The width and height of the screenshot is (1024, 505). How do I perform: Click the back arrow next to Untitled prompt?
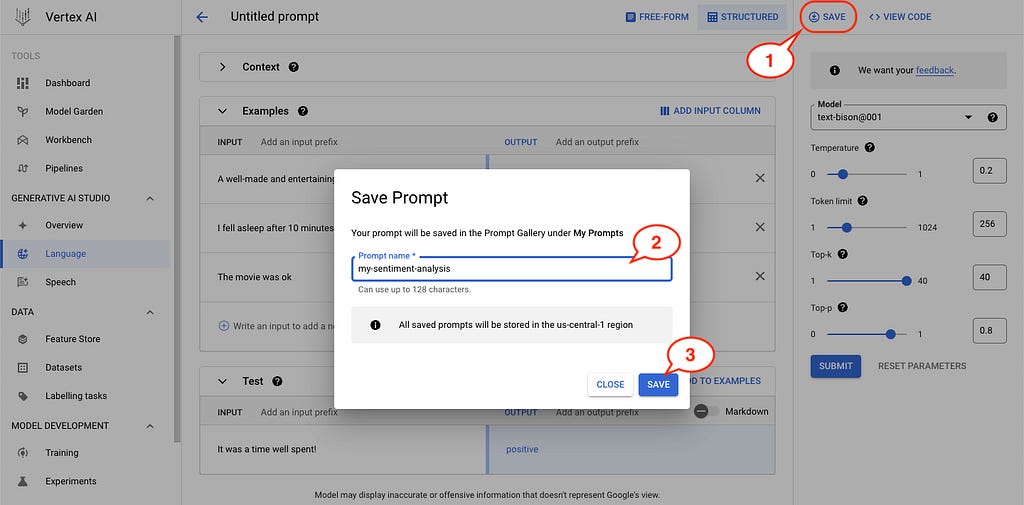coord(202,17)
